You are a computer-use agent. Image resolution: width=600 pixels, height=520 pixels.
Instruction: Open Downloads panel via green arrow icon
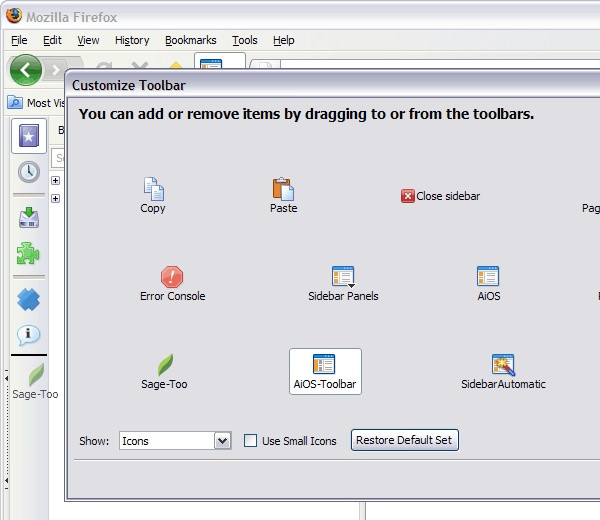tap(29, 217)
